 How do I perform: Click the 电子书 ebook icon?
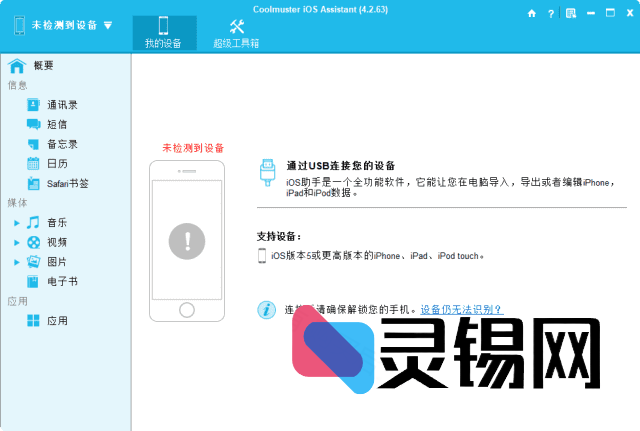pyautogui.click(x=33, y=281)
